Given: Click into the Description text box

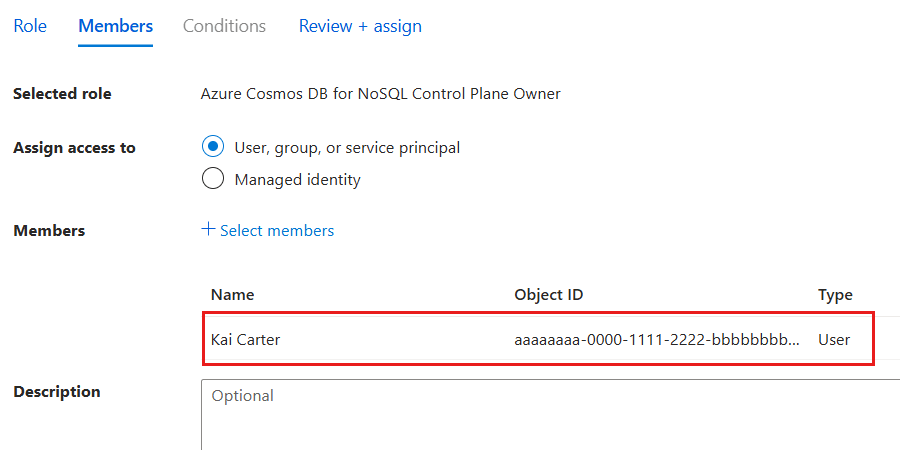Looking at the screenshot, I should coord(550,414).
